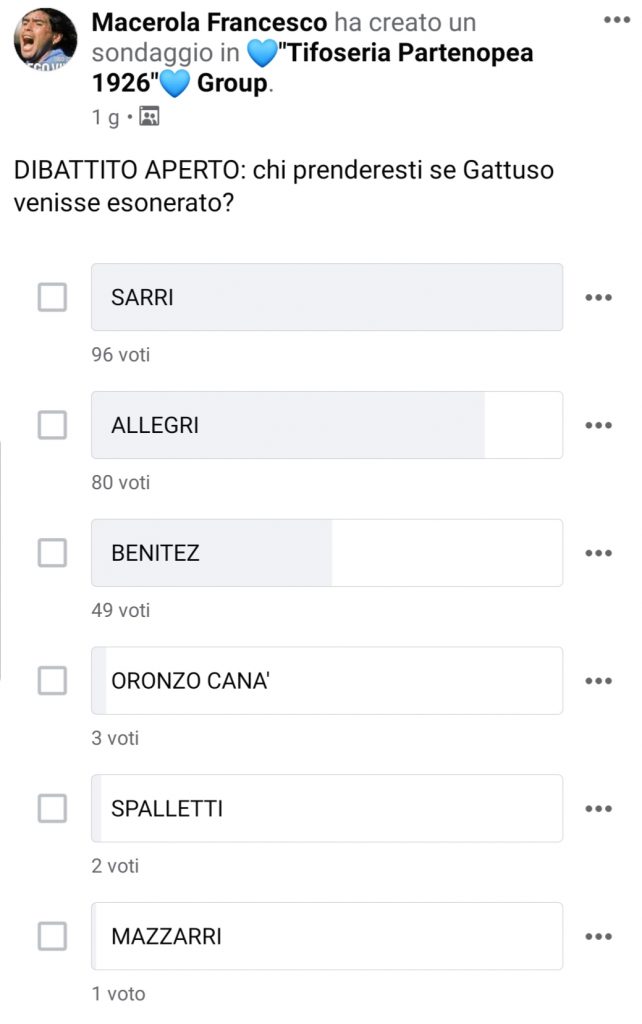This screenshot has height=1024, width=642.
Task: Open Macerola Francesco's profile
Action: (207, 22)
